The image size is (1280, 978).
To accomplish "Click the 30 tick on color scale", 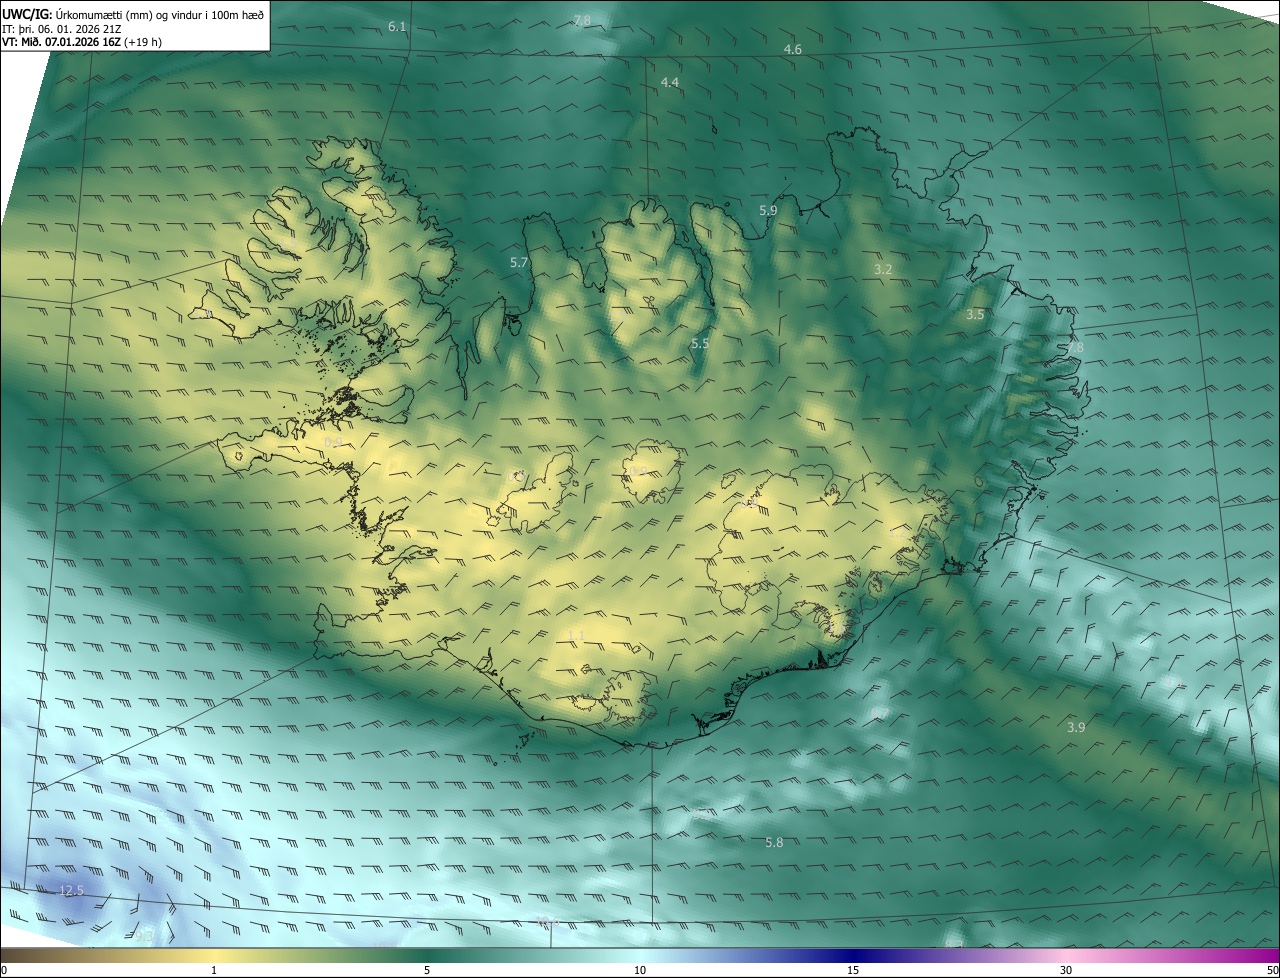I will point(1066,970).
